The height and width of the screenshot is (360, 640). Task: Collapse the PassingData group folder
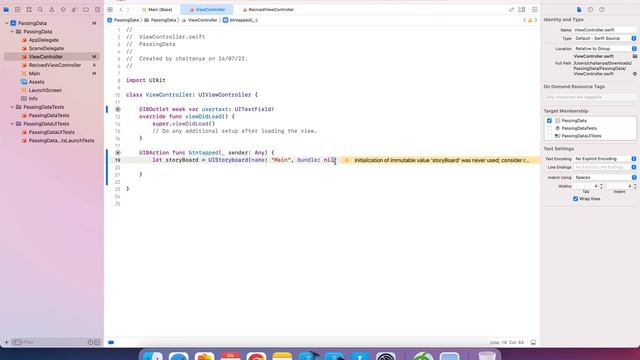coord(12,31)
